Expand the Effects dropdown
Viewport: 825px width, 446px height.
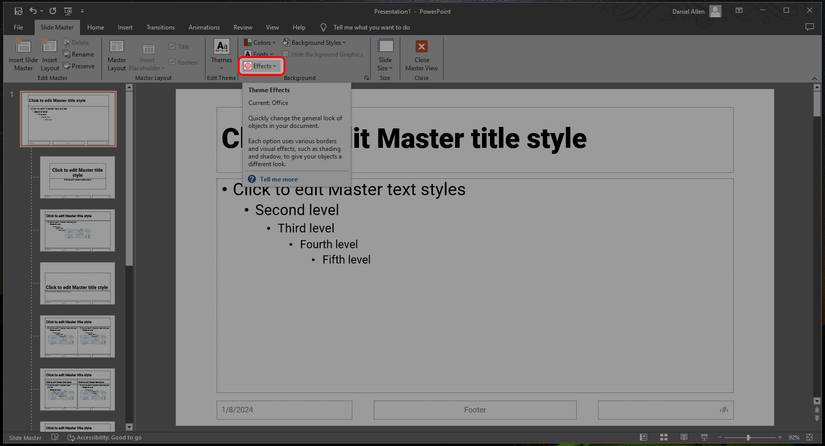263,66
